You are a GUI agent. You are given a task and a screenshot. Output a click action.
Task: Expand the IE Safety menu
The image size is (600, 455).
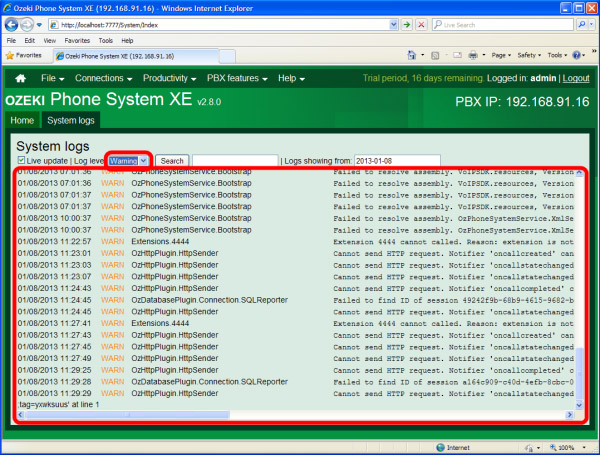(x=529, y=55)
